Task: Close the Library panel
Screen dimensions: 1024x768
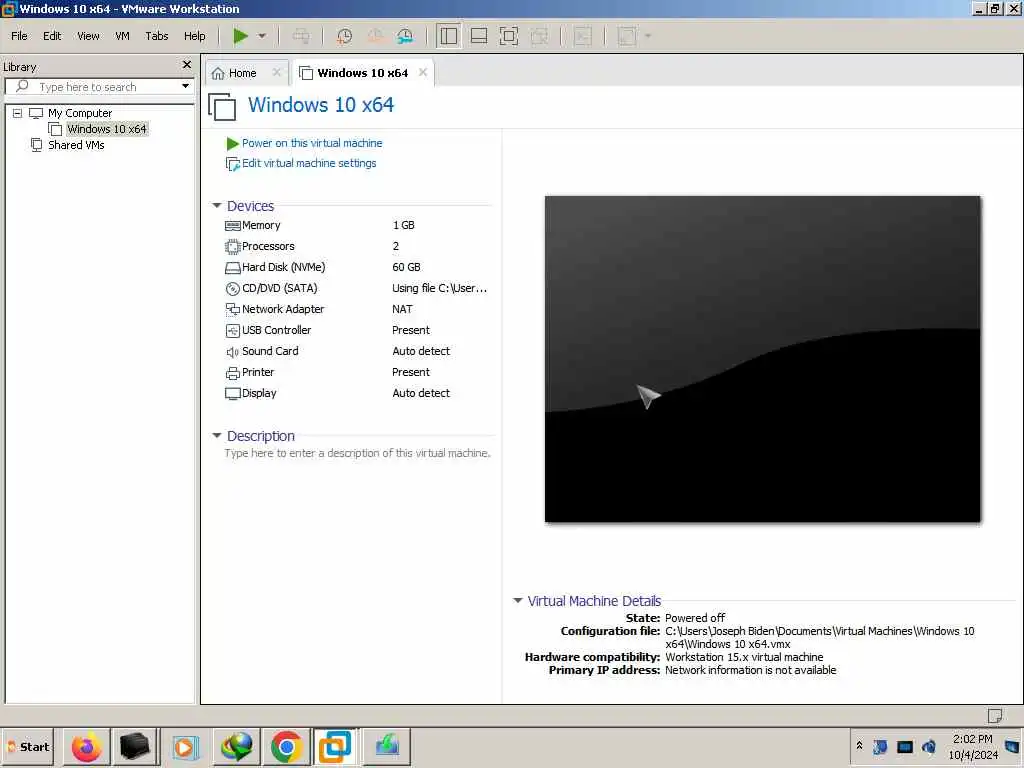Action: point(187,65)
